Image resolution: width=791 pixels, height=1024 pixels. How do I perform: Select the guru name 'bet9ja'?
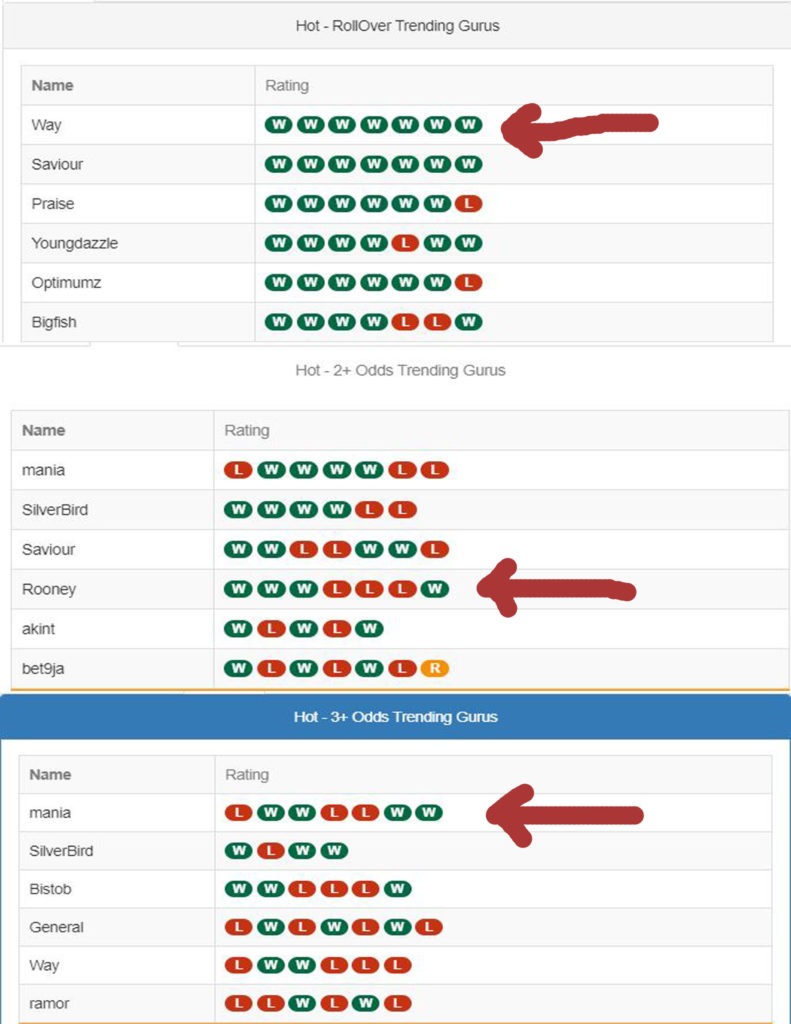click(x=43, y=669)
